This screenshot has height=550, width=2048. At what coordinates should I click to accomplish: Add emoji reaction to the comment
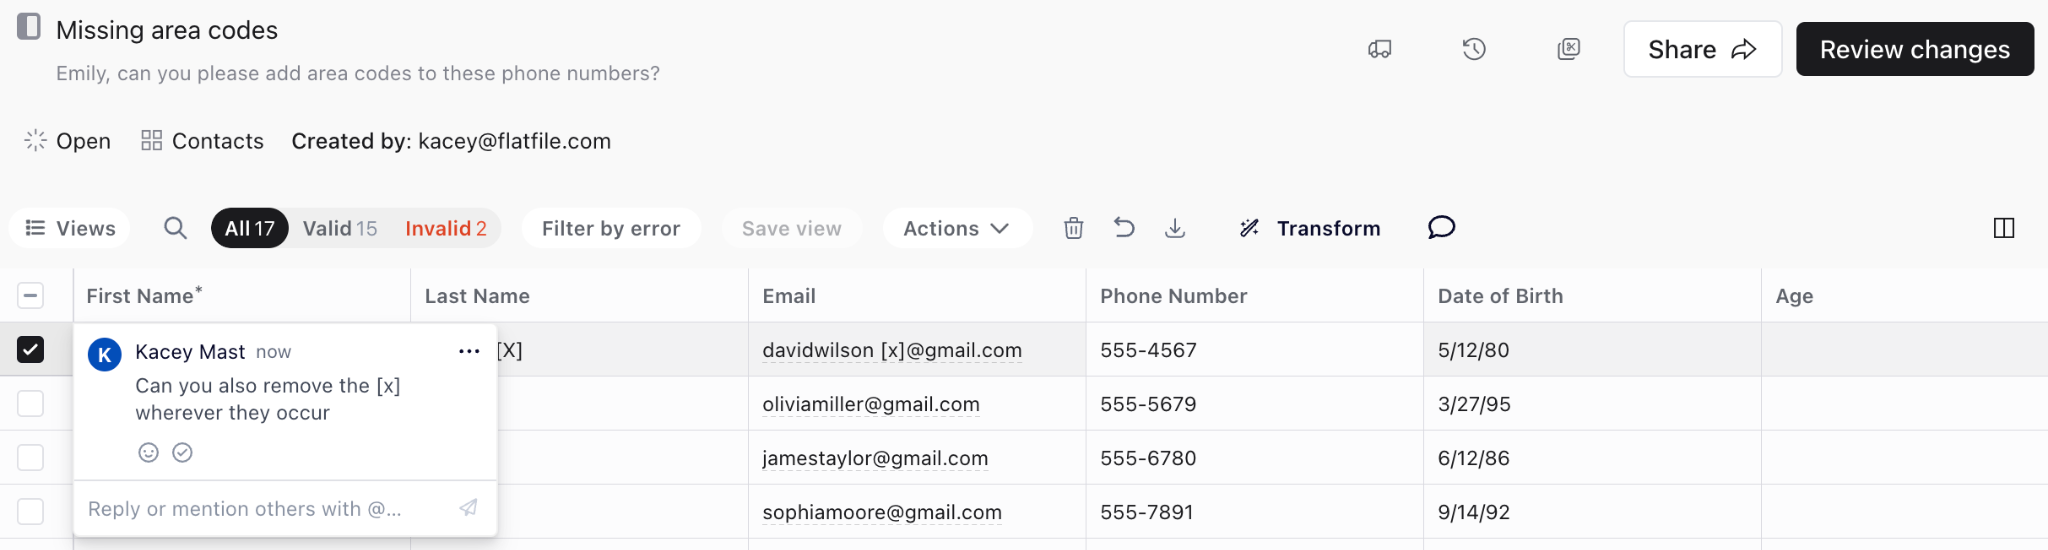(148, 453)
